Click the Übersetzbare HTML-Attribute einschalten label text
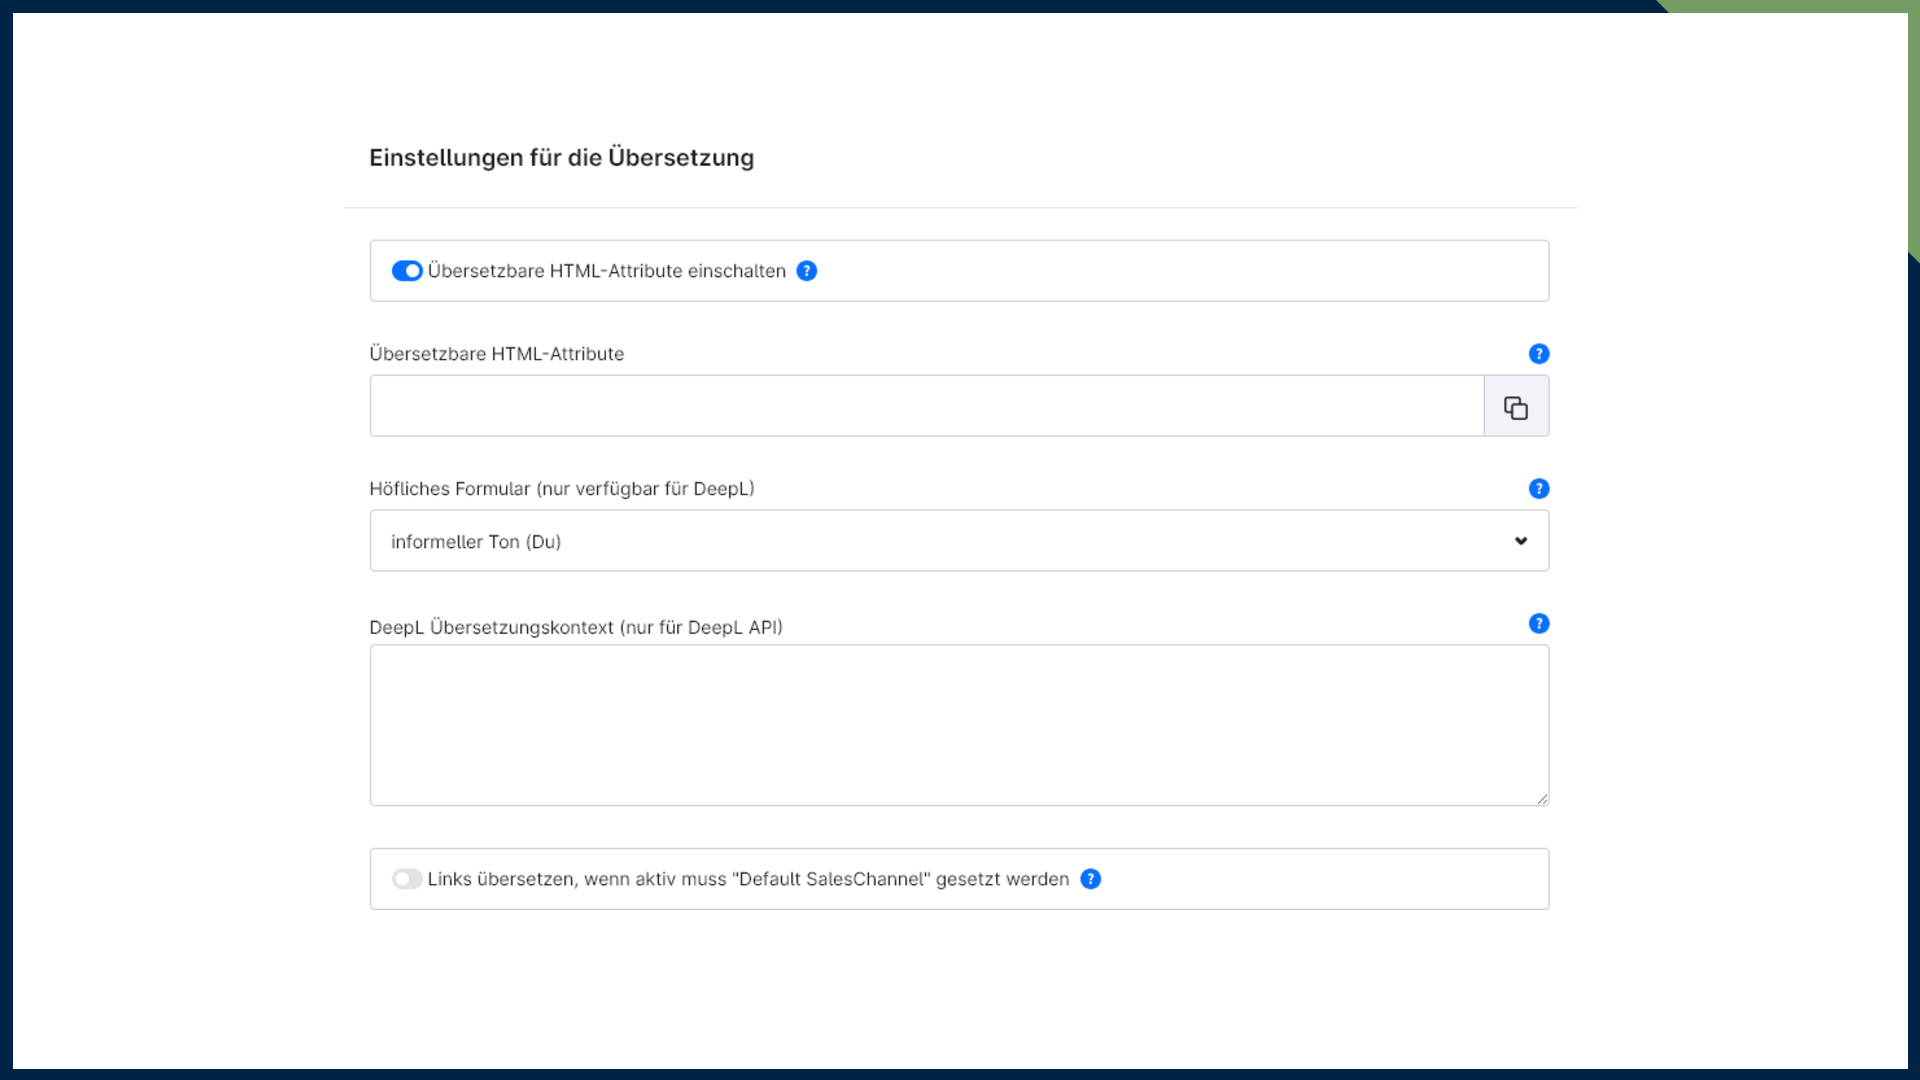The height and width of the screenshot is (1080, 1920). pos(606,271)
